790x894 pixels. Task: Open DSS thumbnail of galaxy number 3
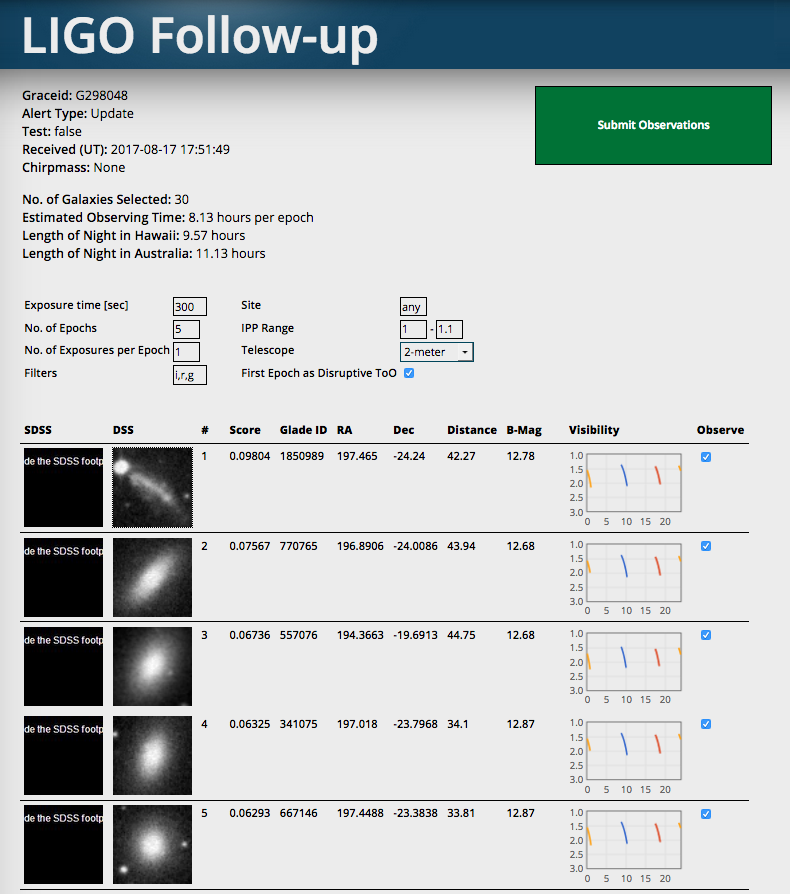click(152, 666)
